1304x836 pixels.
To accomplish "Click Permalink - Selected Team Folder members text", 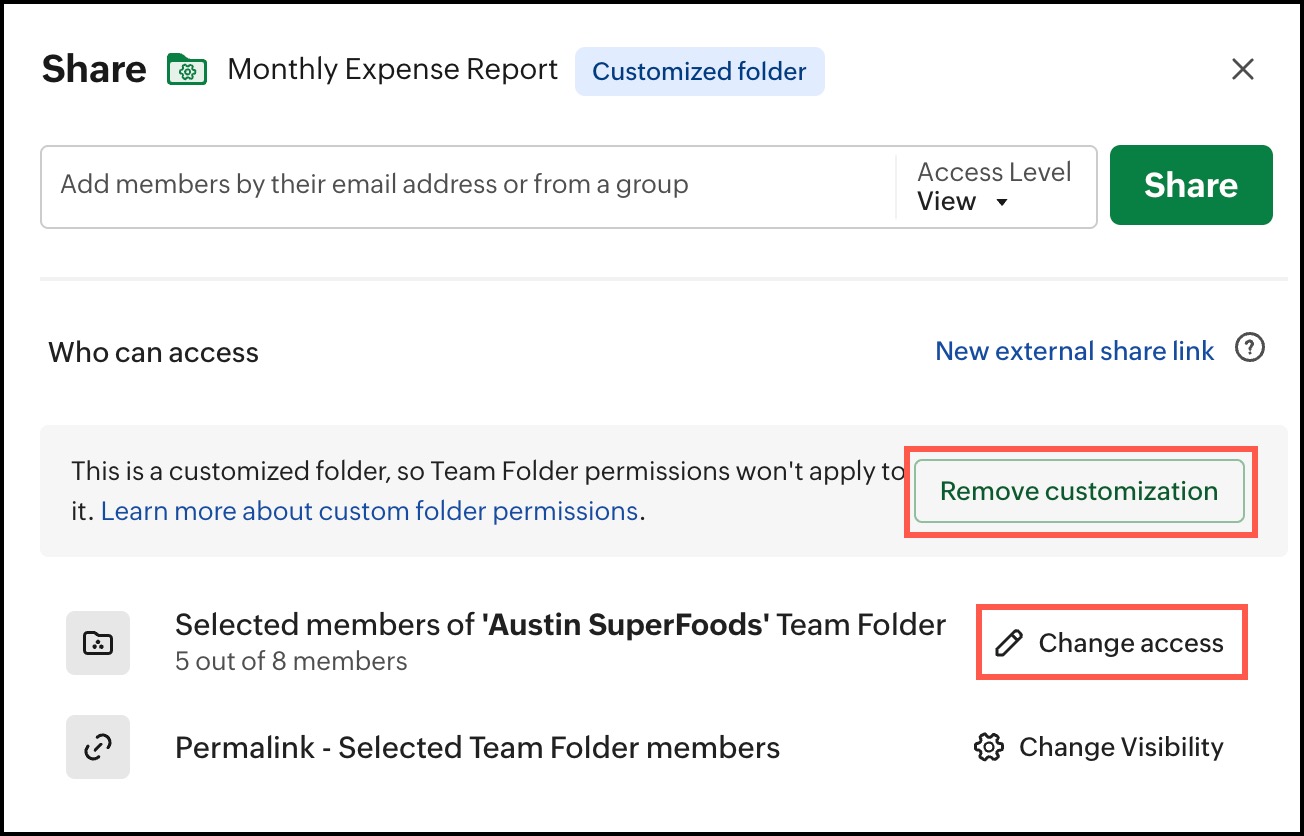I will (477, 747).
